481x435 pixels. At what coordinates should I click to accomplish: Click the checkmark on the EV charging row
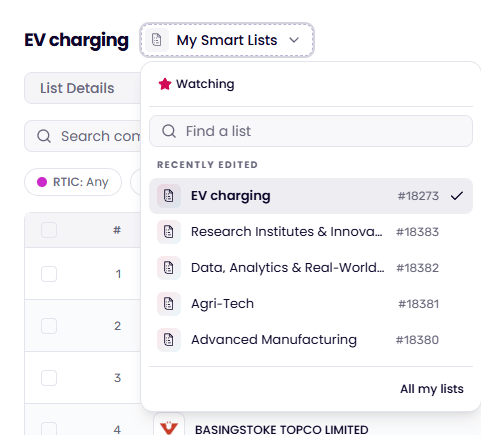tap(457, 196)
